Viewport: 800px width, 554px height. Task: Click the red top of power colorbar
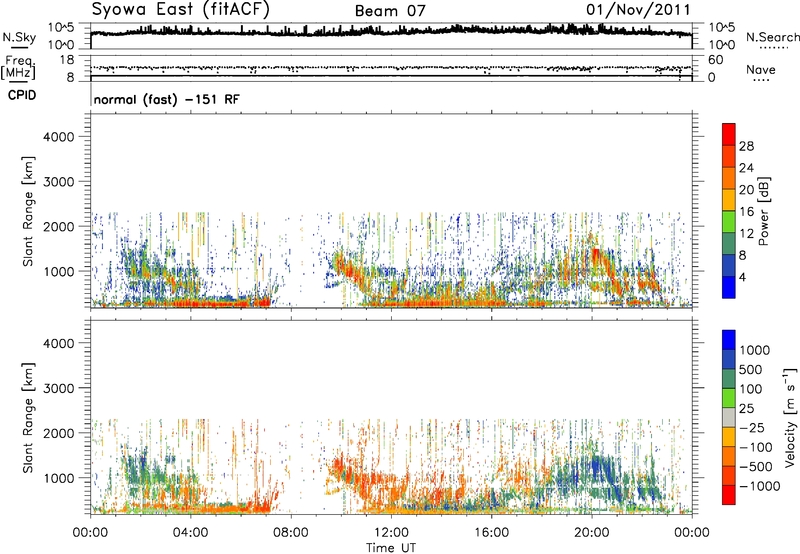tap(729, 134)
